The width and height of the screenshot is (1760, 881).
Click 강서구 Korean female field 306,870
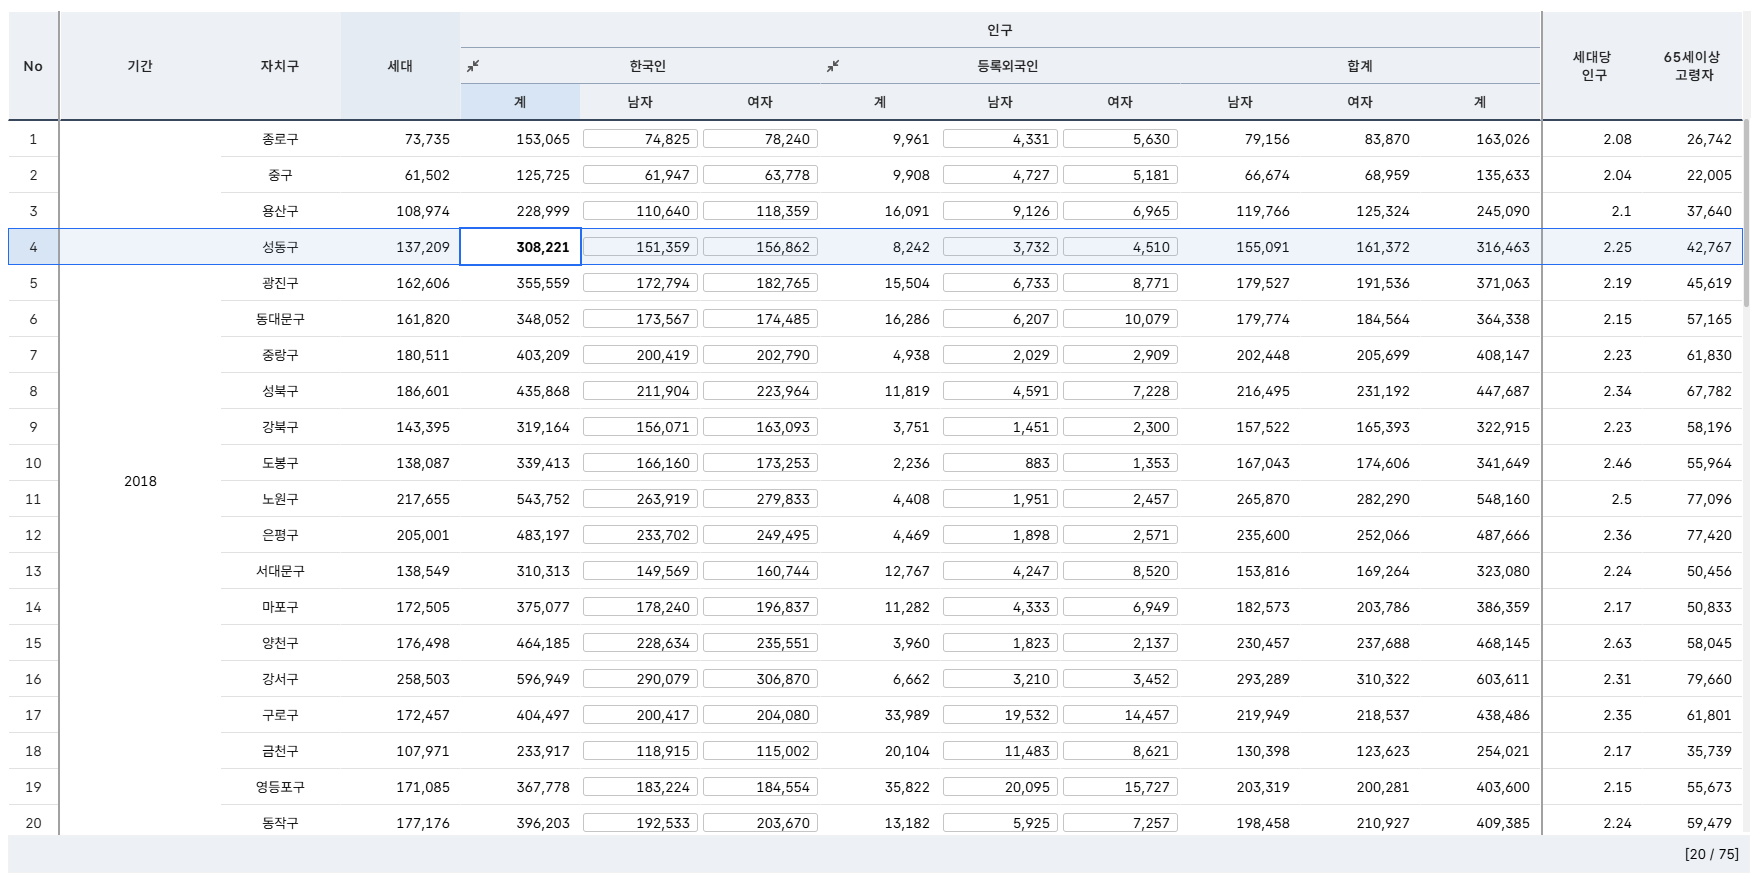tap(760, 679)
